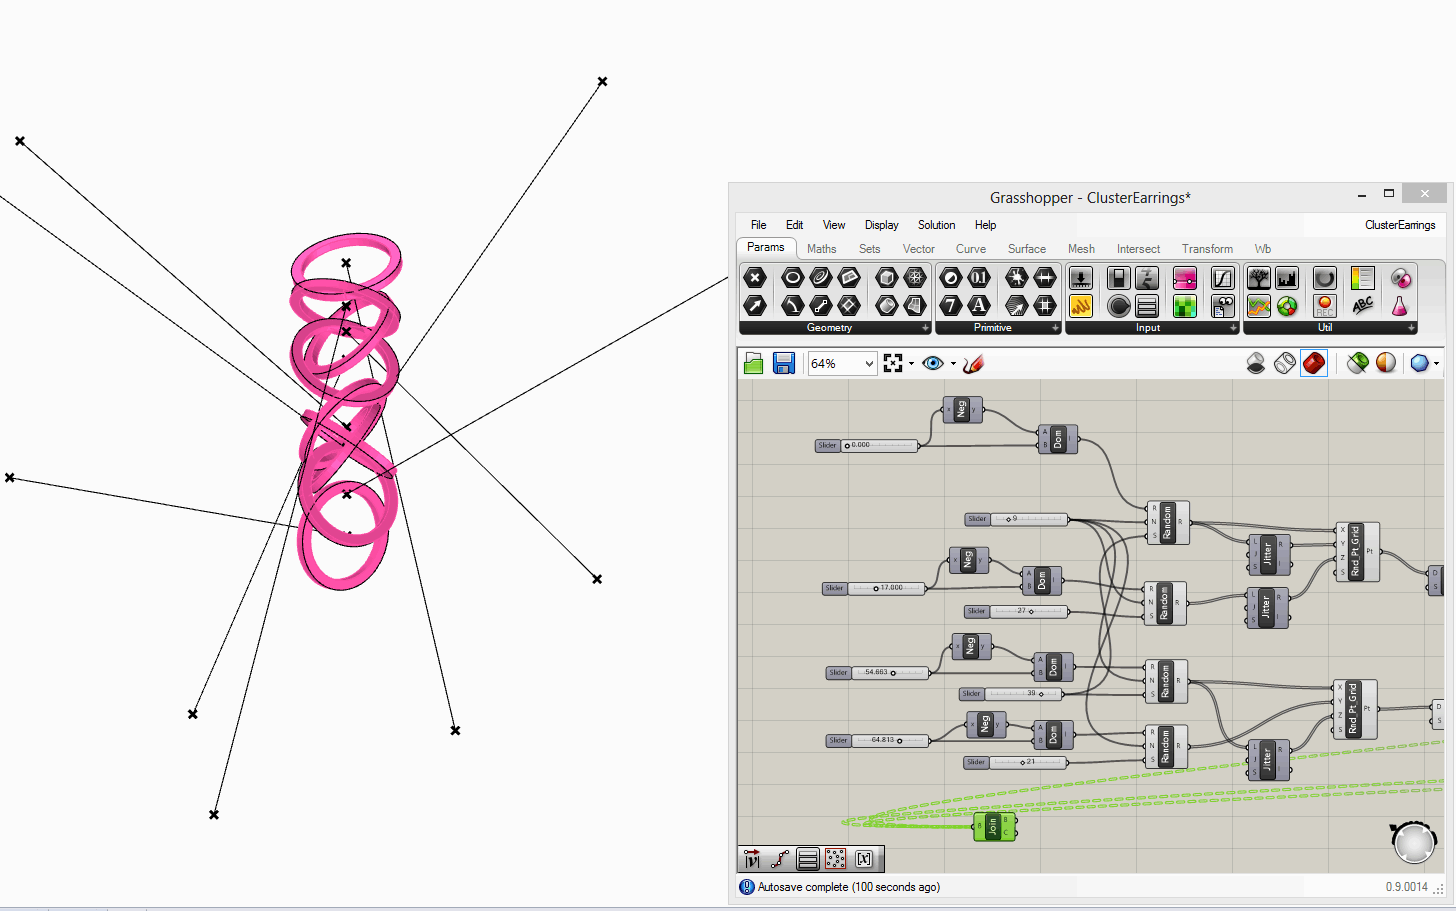The image size is (1456, 911).
Task: Activate the red sketch pencil tool
Action: (974, 363)
